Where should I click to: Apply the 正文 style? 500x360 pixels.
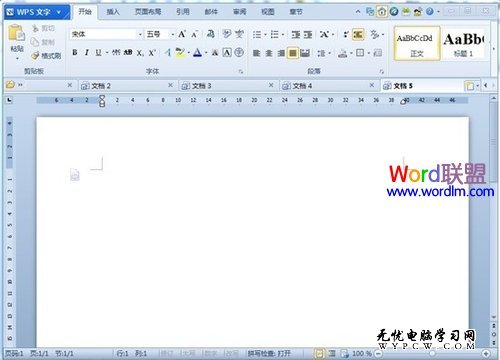(x=416, y=44)
